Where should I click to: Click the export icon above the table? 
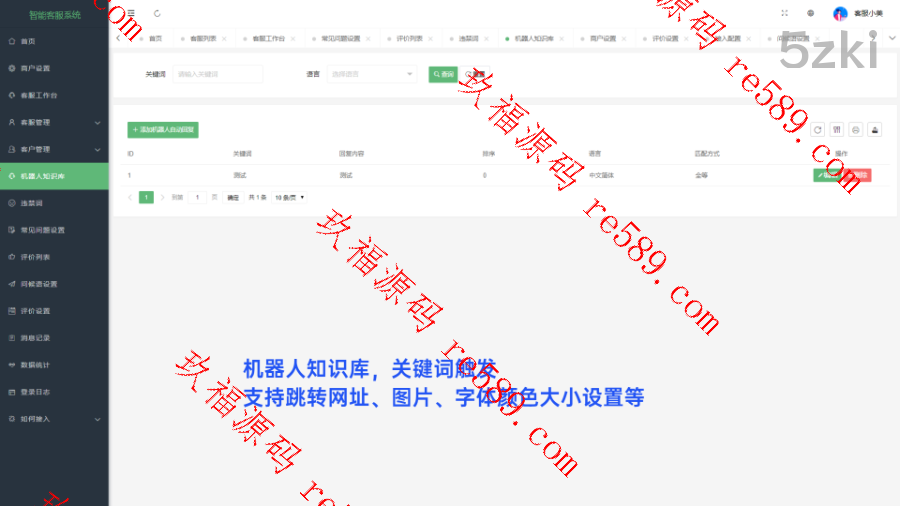(x=874, y=129)
